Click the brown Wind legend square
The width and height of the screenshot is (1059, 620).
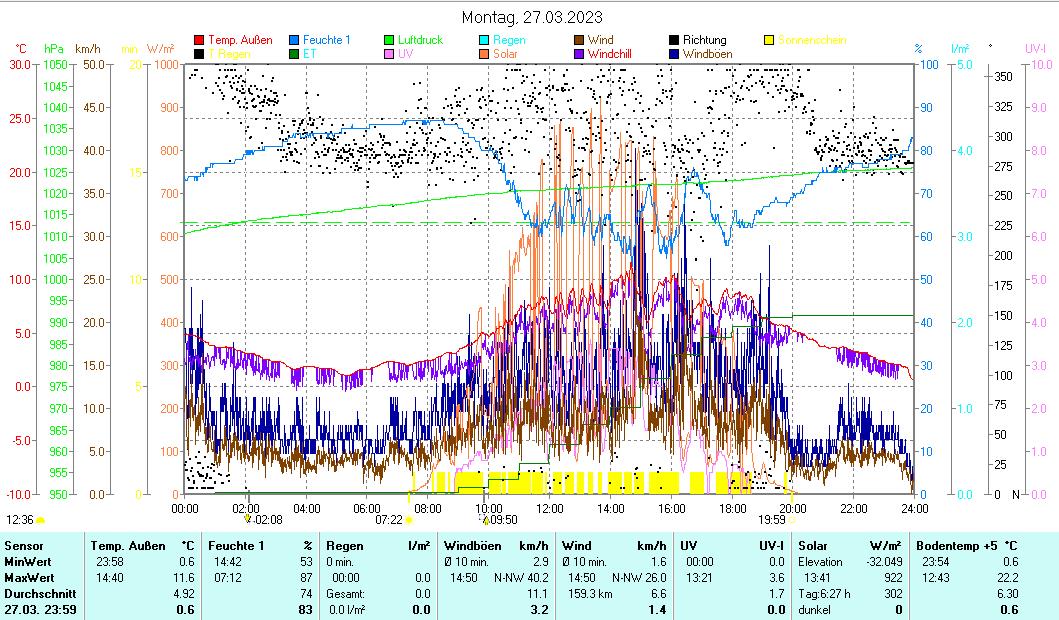point(580,41)
